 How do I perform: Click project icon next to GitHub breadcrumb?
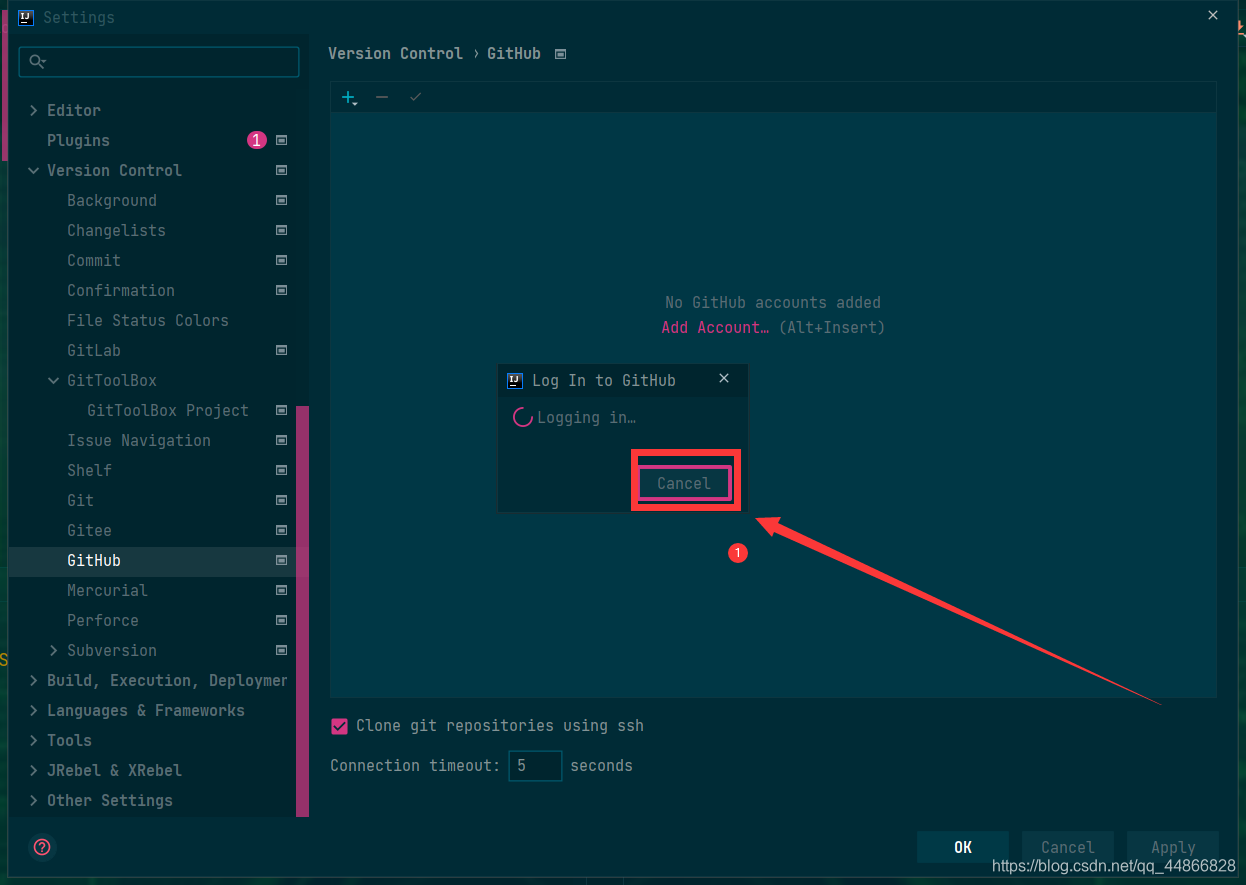(x=560, y=54)
